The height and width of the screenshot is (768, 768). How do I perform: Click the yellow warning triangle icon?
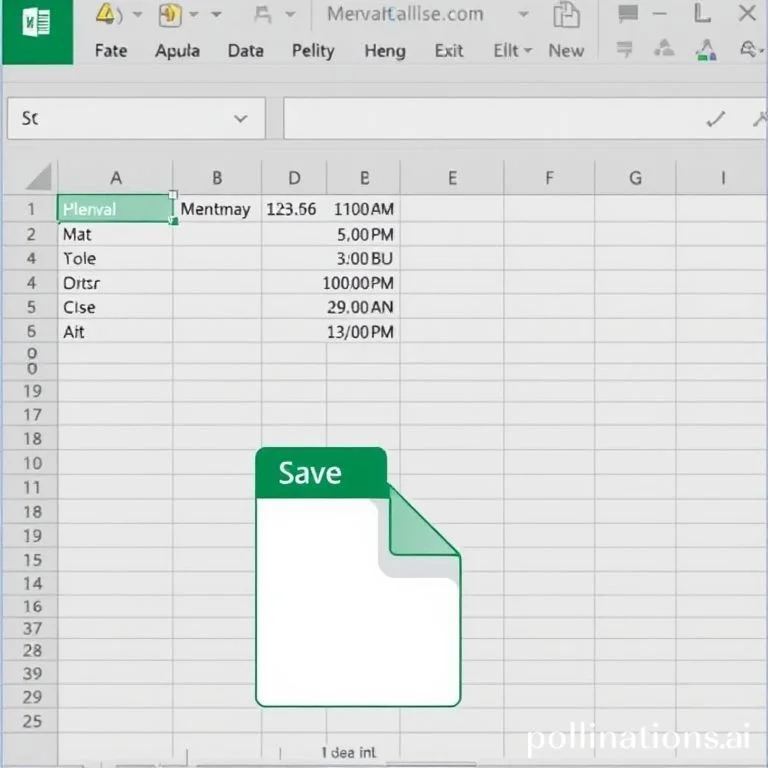[107, 15]
